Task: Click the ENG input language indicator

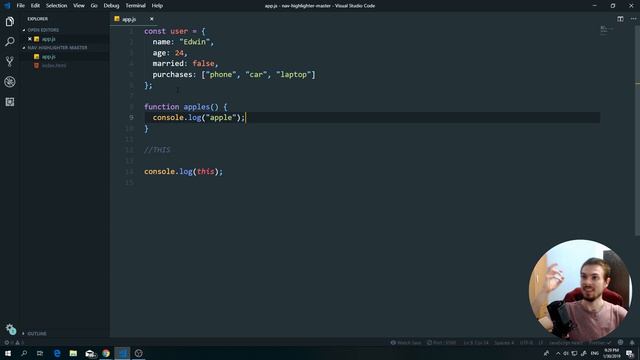Action: 595,353
